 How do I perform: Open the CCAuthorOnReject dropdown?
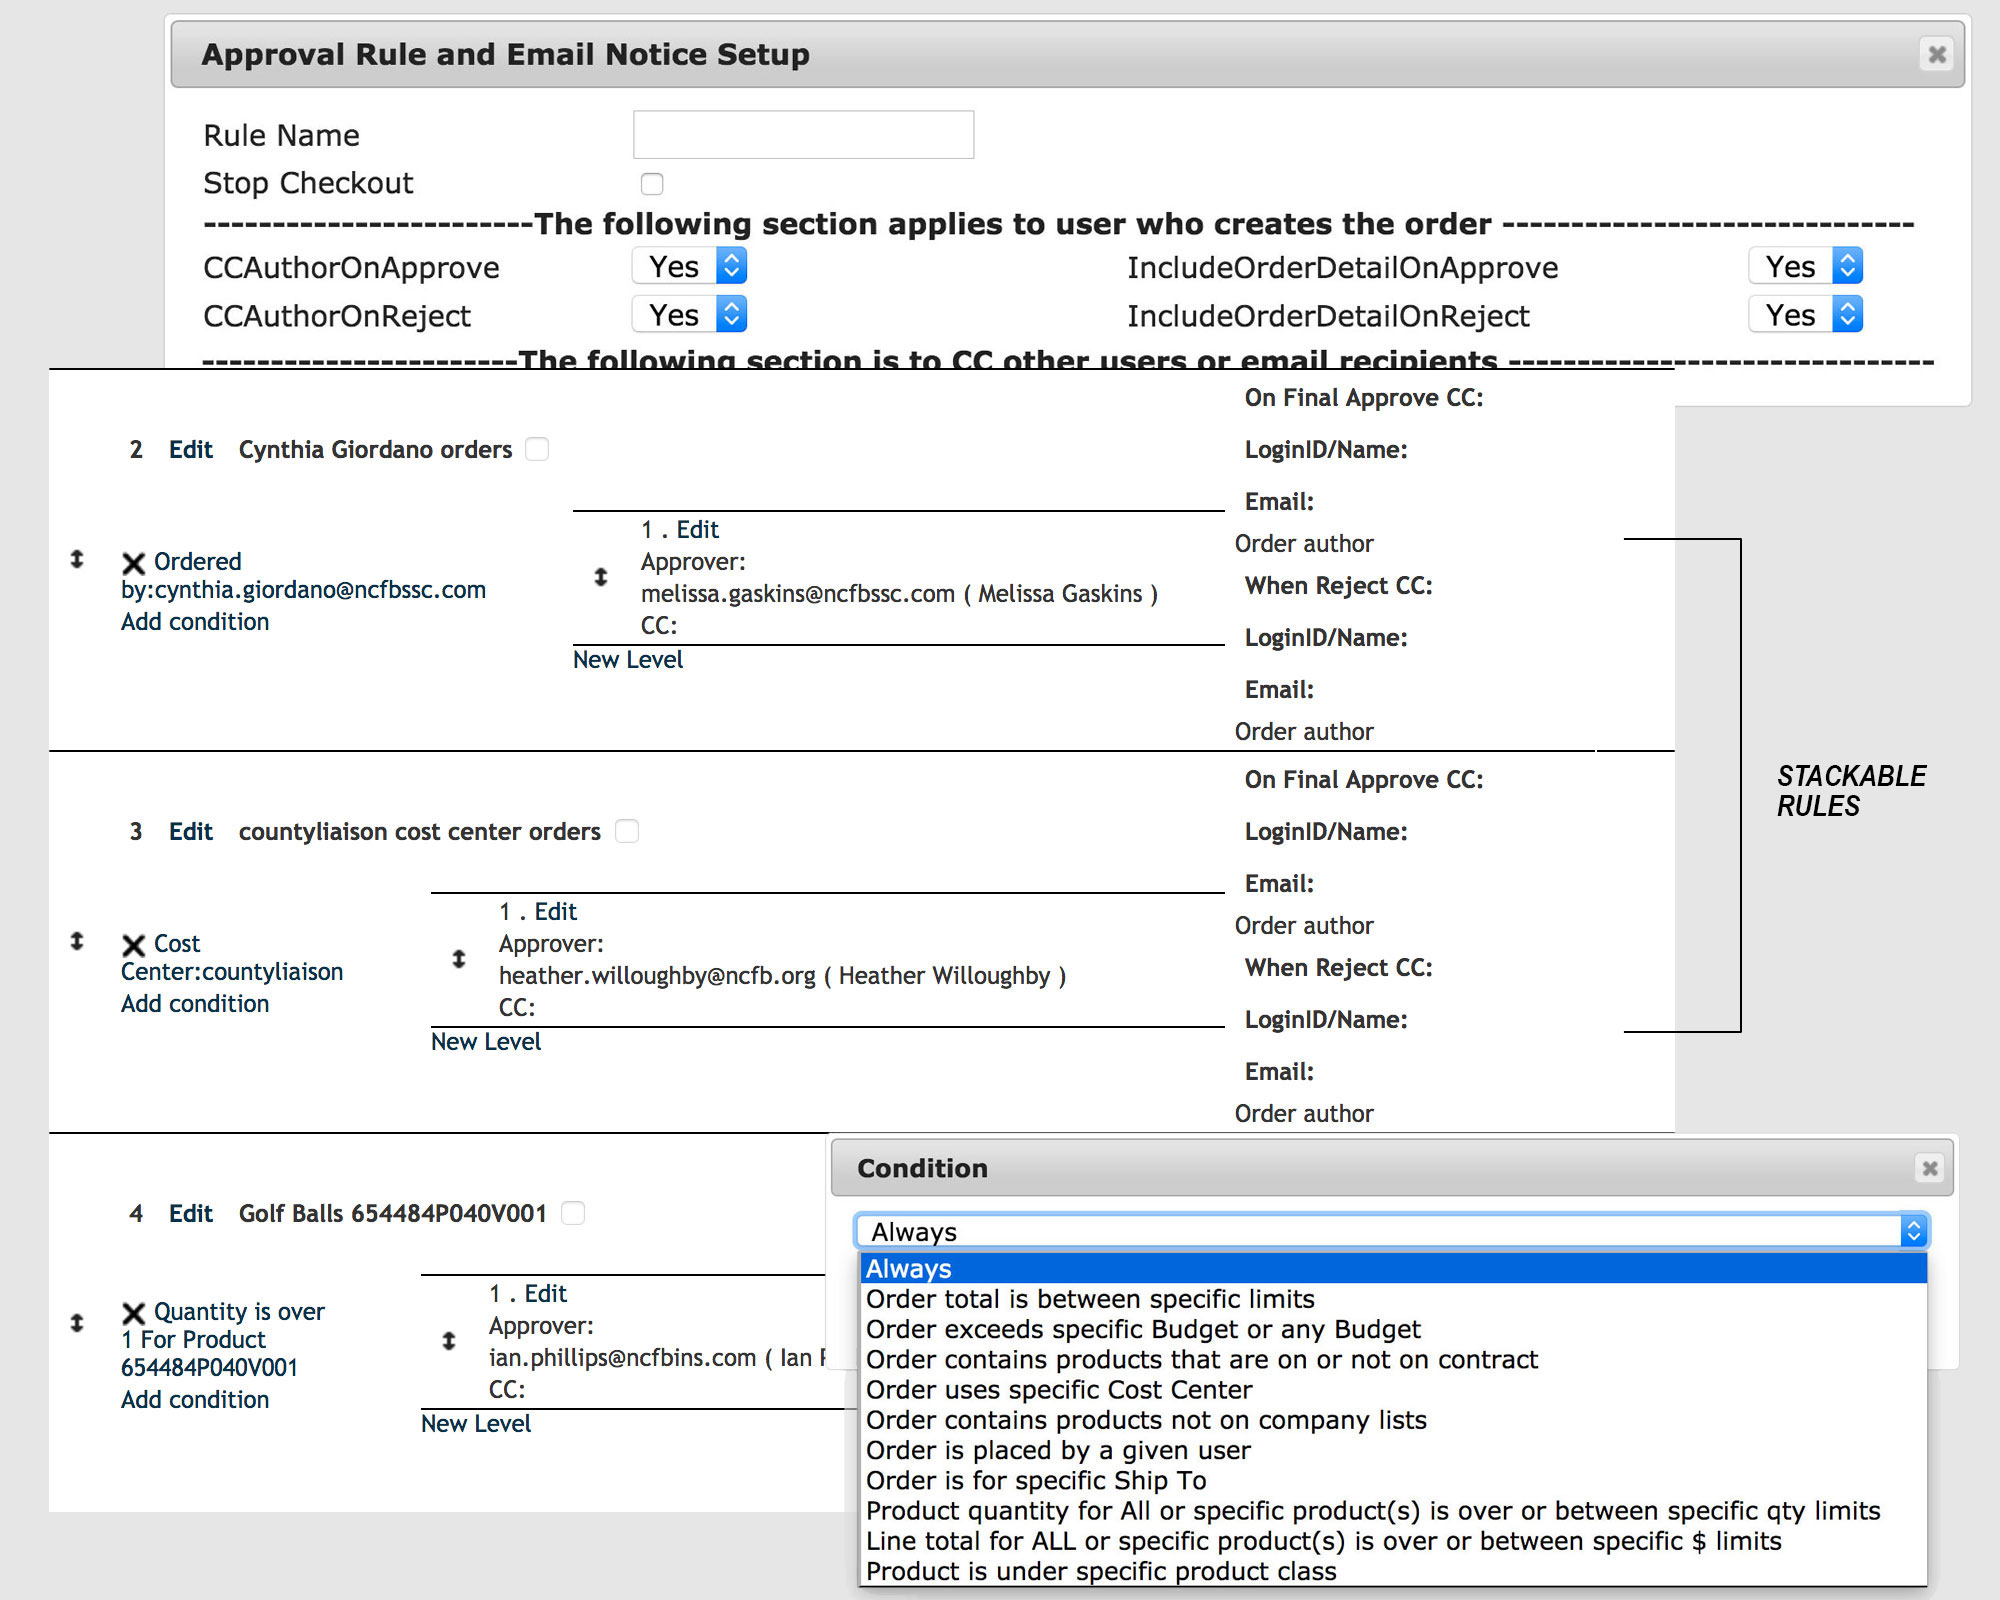690,314
